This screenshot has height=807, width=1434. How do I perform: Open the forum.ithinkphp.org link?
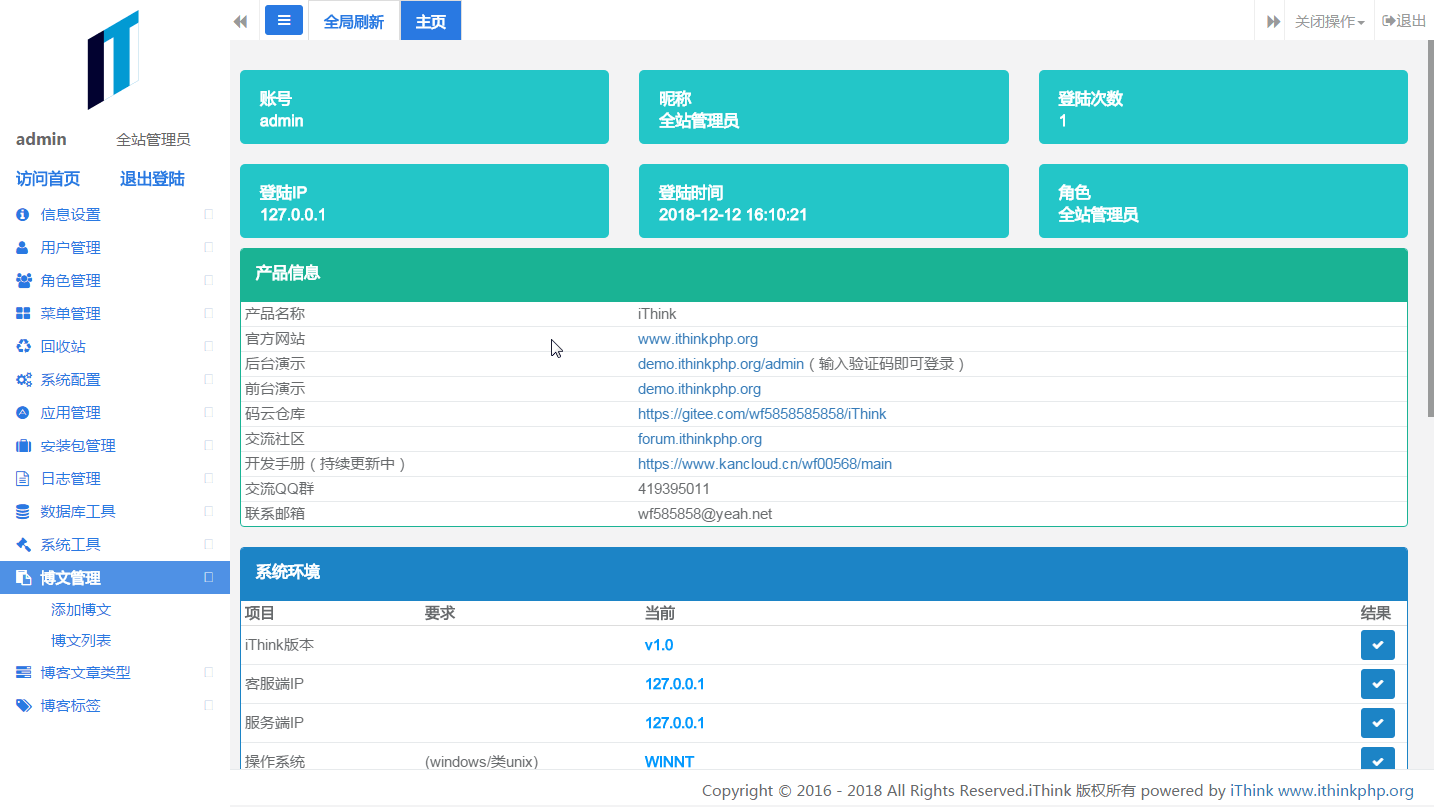[700, 439]
